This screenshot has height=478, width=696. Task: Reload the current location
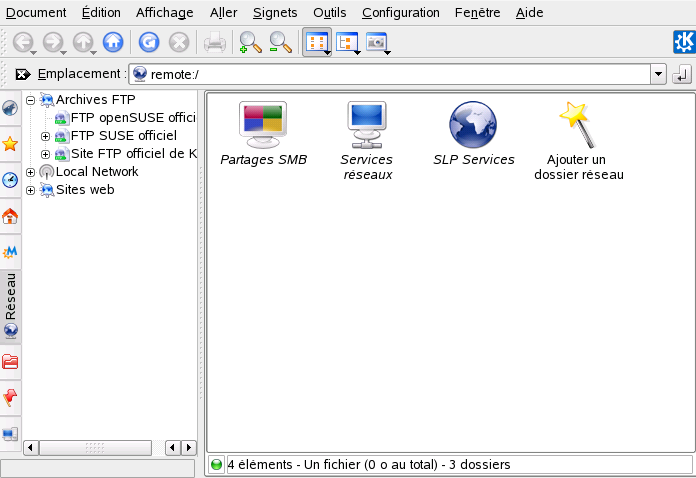pos(149,42)
